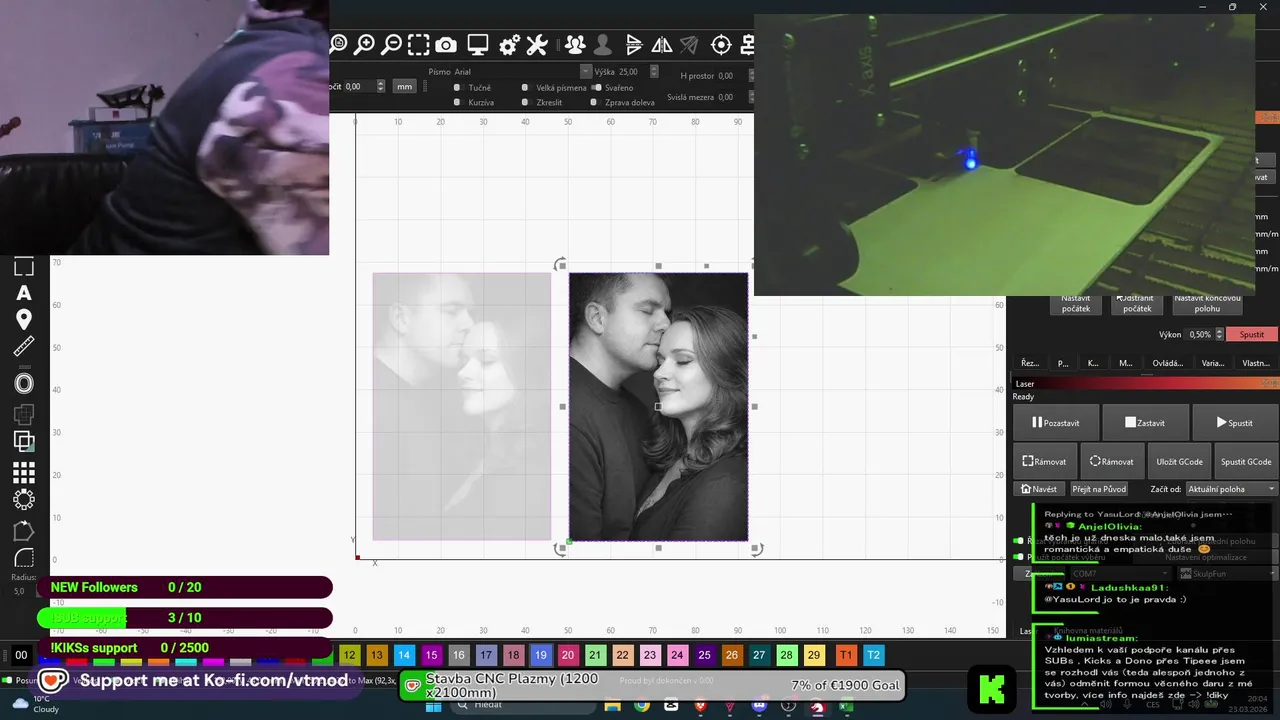Screen dimensions: 1280x720
Task: Select the polygon path edit tool
Action: tap(24, 531)
